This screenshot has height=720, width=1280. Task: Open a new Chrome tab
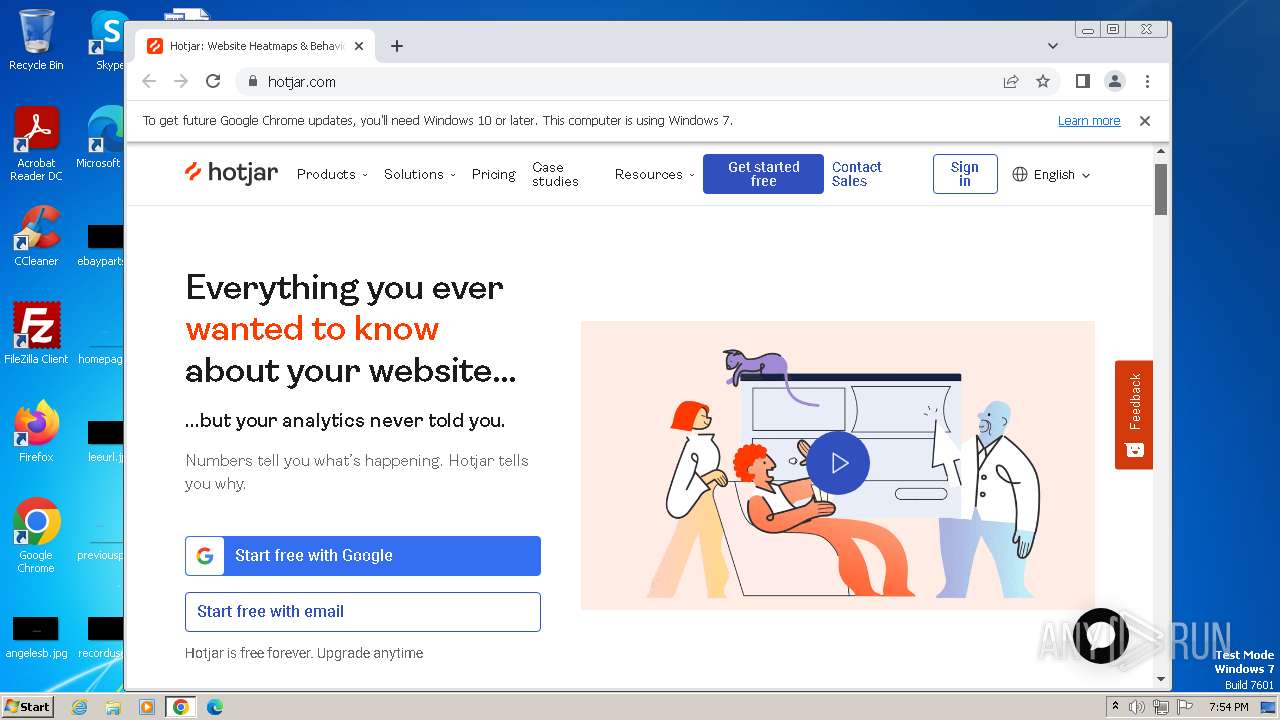[x=397, y=46]
